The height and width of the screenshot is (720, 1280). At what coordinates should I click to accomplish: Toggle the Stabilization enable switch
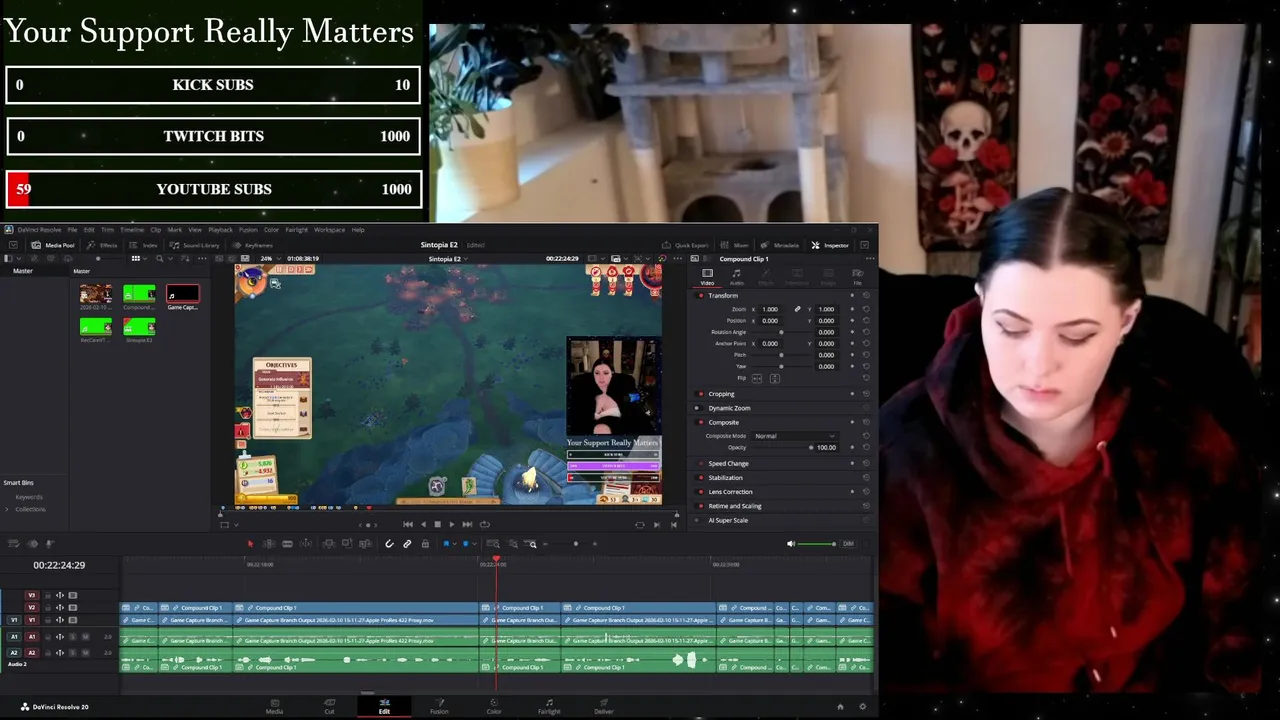click(x=700, y=478)
